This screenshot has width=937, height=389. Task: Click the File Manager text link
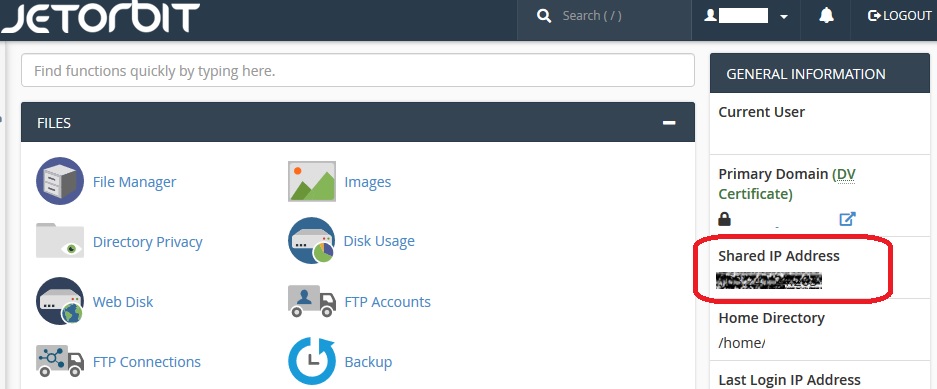coord(134,182)
